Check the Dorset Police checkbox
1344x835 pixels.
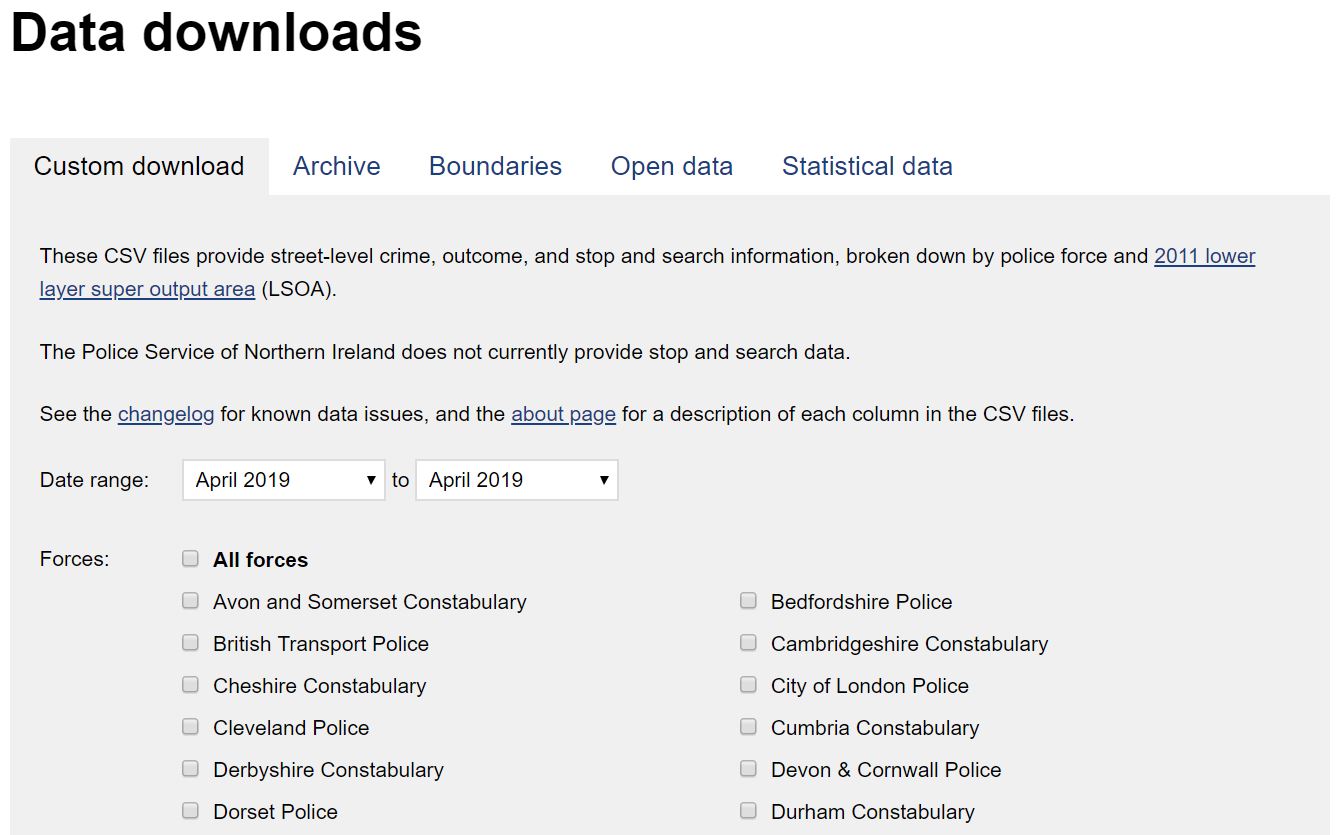coord(190,811)
